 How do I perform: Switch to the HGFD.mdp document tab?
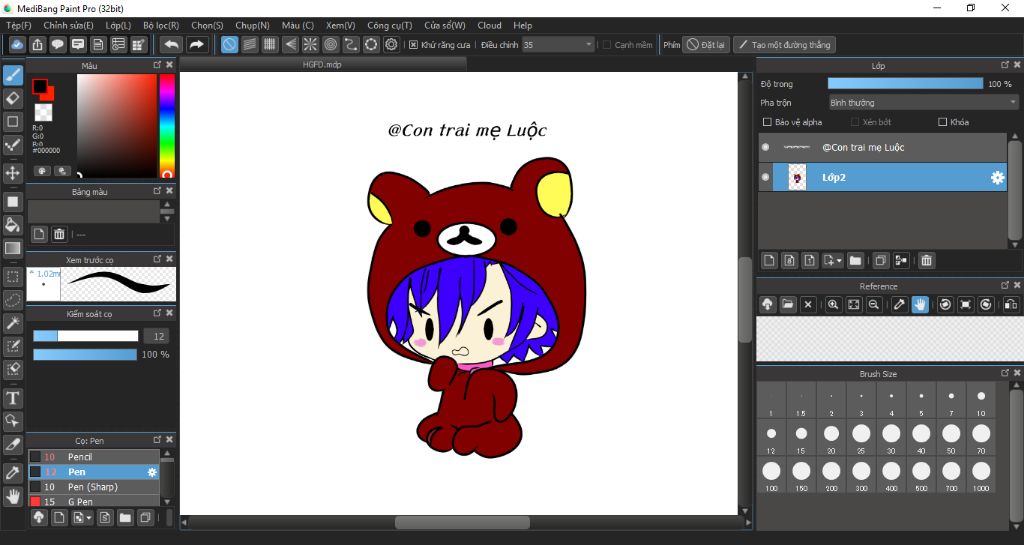click(323, 65)
